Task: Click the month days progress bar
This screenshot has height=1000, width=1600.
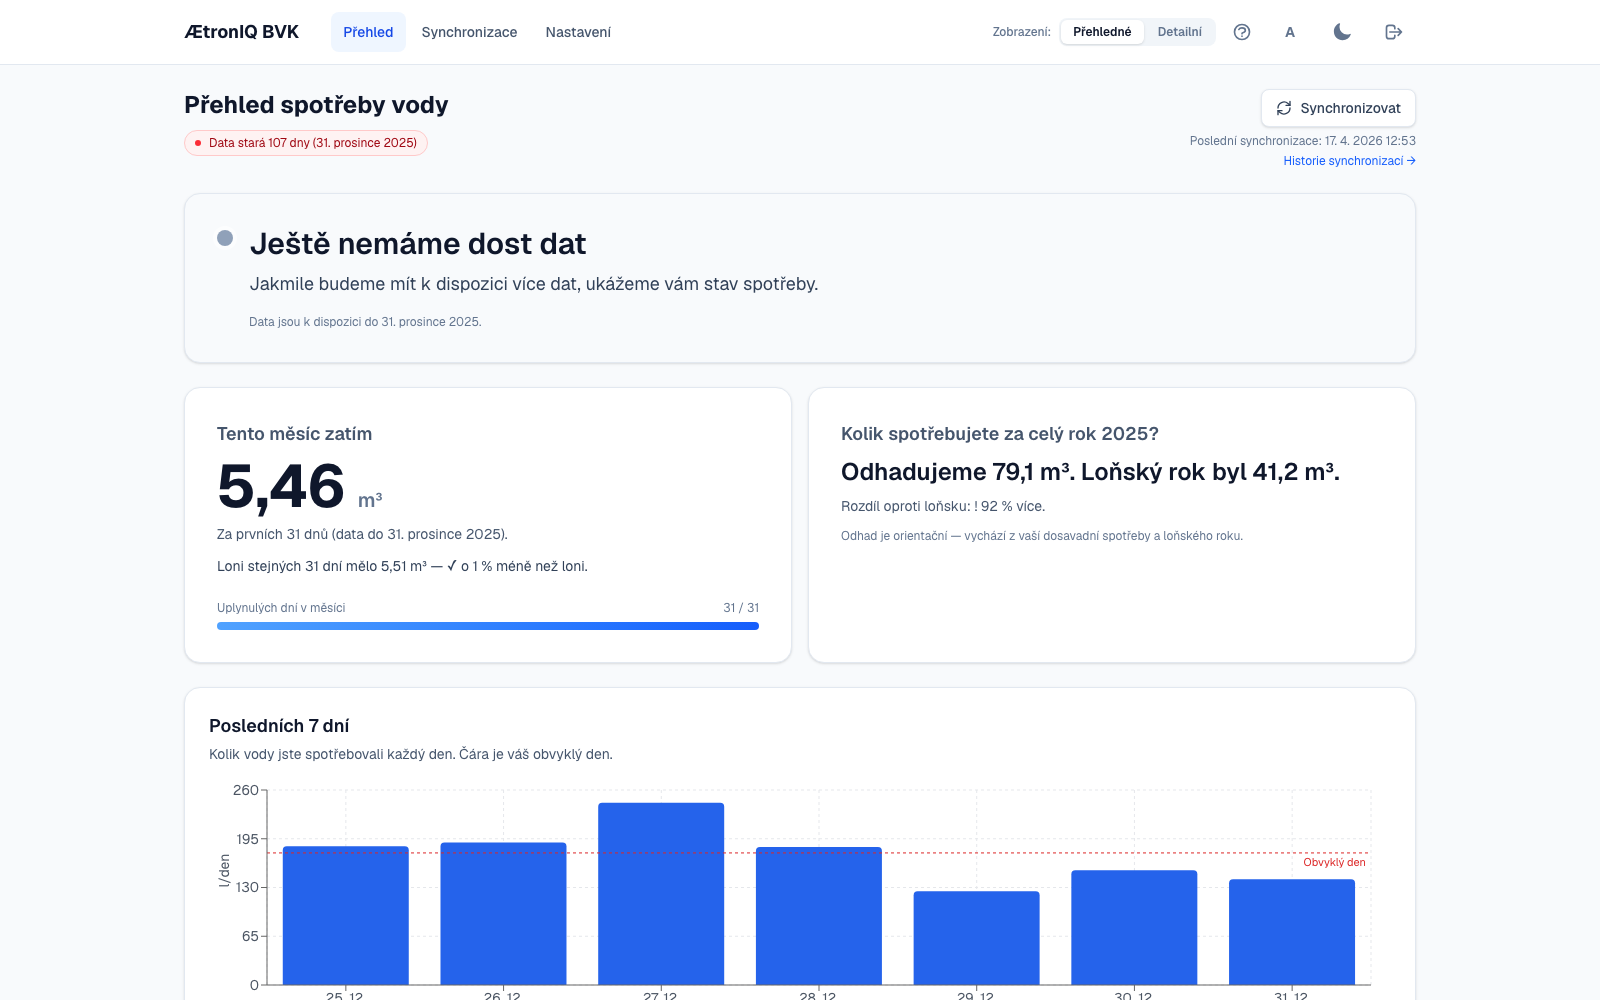Action: pos(488,626)
